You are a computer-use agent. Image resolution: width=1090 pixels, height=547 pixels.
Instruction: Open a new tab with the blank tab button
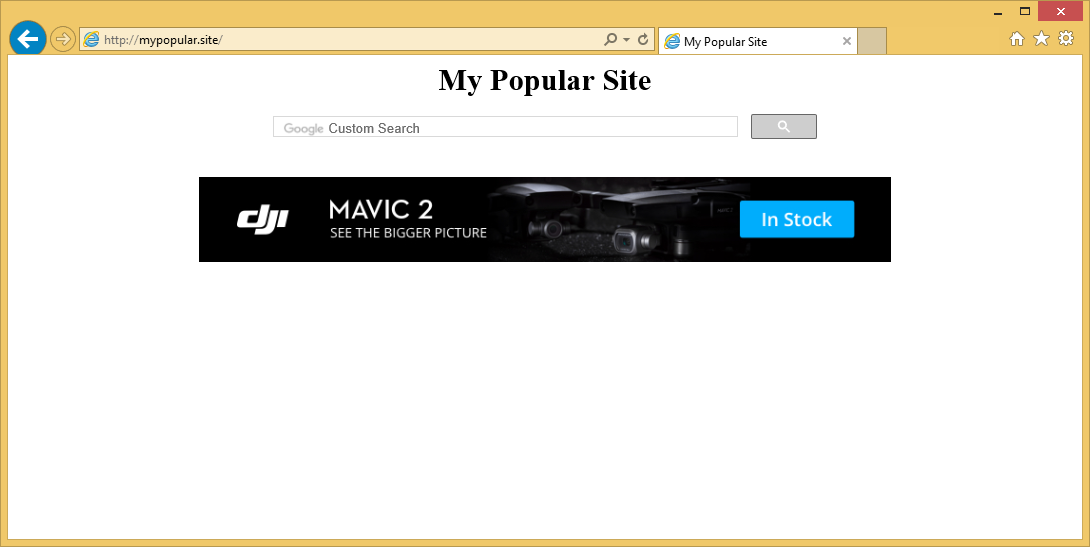[872, 41]
